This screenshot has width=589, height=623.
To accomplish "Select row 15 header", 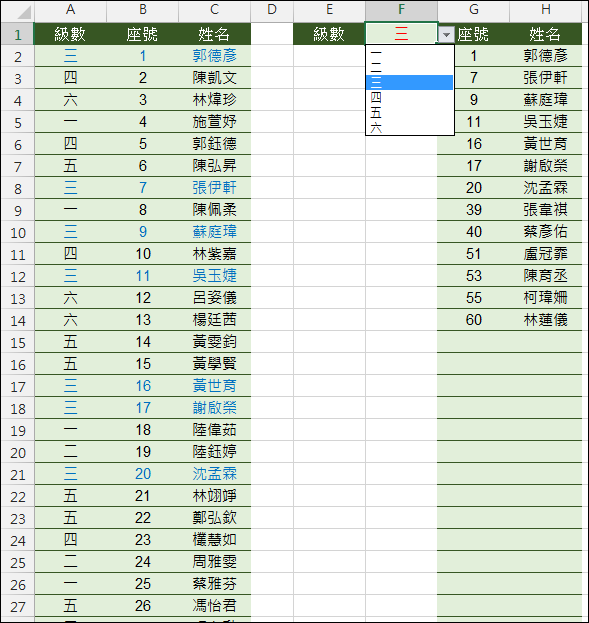I will (18, 342).
